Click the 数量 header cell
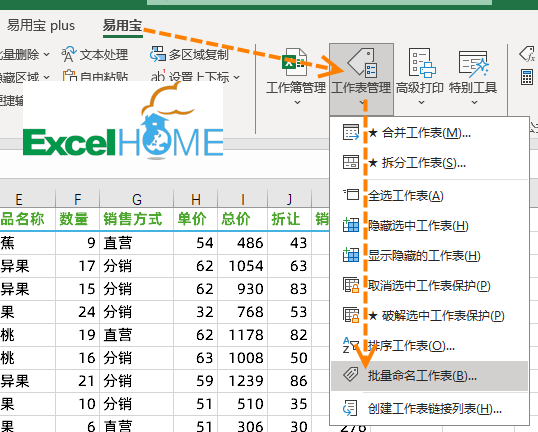538x432 pixels. pyautogui.click(x=78, y=219)
